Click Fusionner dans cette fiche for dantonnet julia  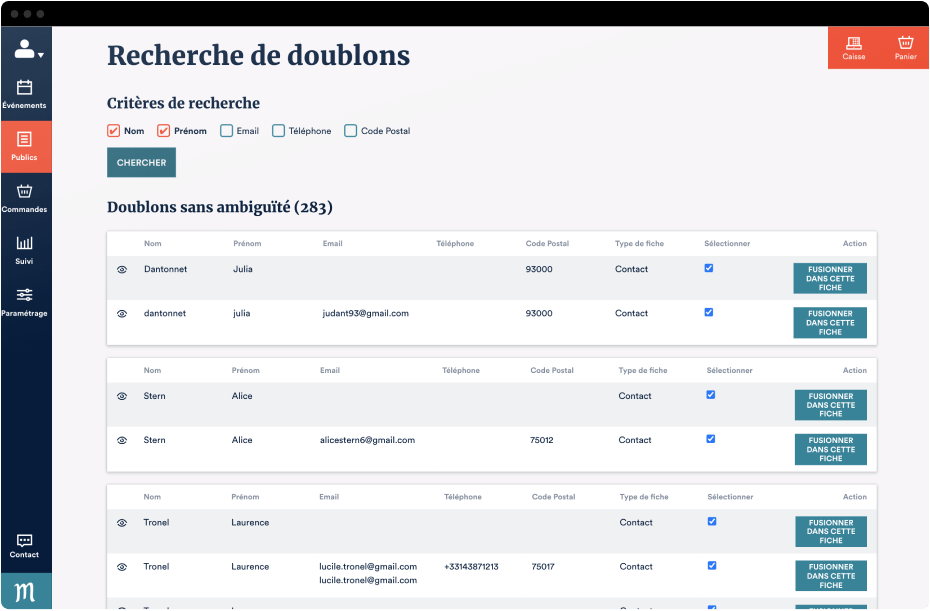point(830,323)
